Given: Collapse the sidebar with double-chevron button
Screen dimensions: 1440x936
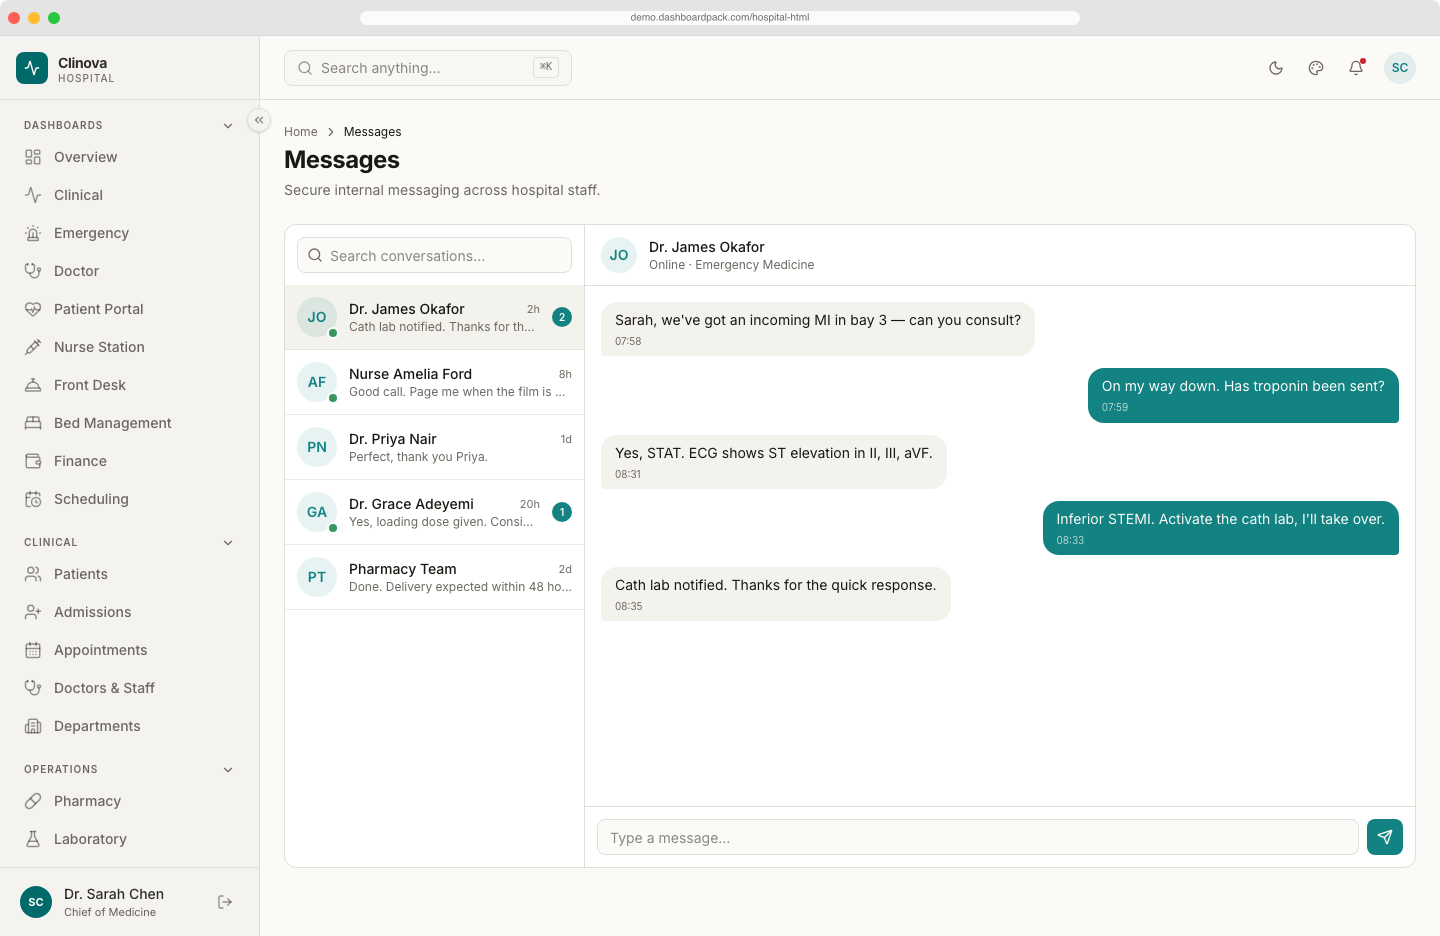Looking at the screenshot, I should tap(259, 120).
